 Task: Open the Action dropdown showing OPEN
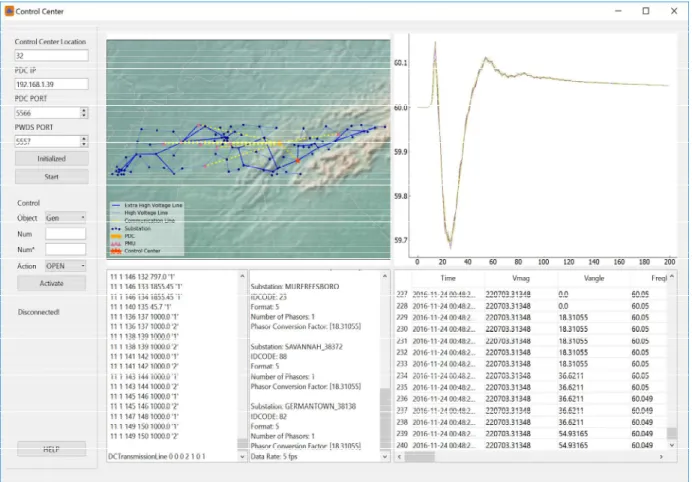click(65, 266)
